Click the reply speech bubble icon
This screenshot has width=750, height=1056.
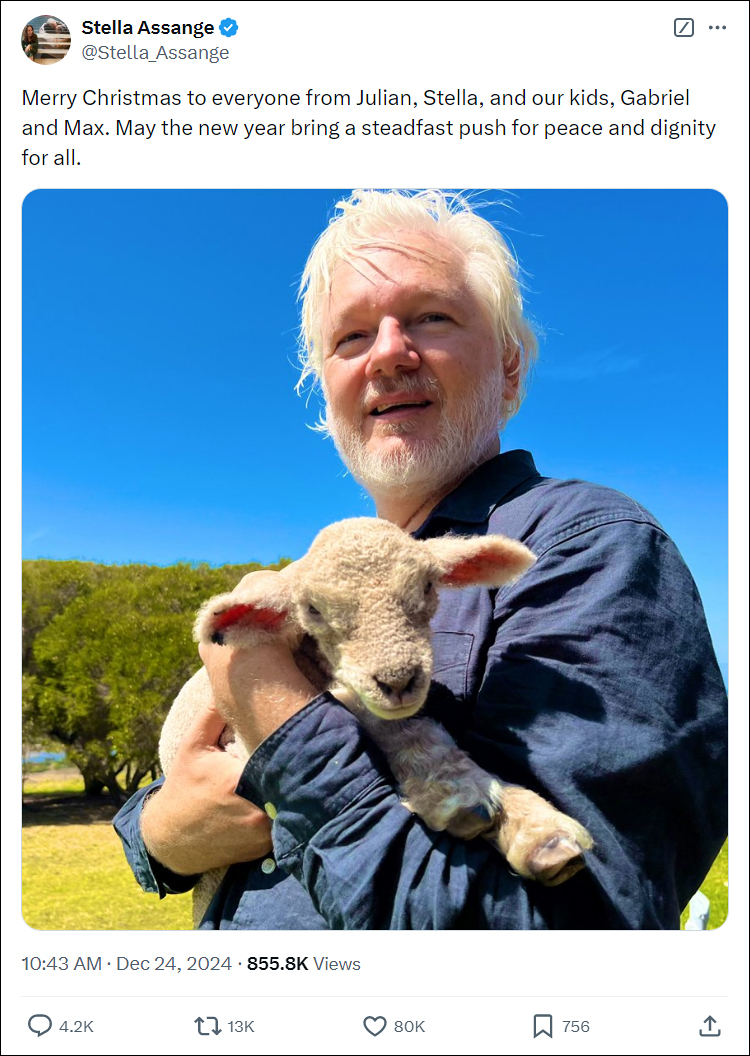[40, 1026]
